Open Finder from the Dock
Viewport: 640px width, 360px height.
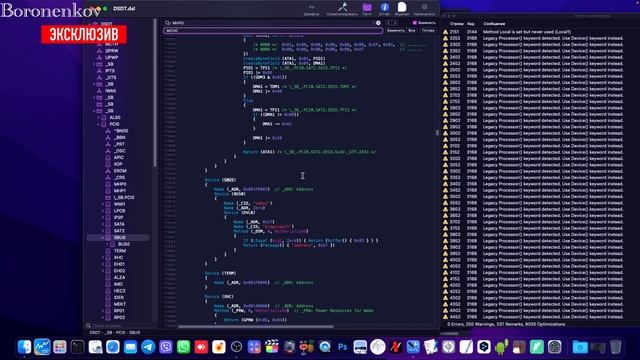24,347
